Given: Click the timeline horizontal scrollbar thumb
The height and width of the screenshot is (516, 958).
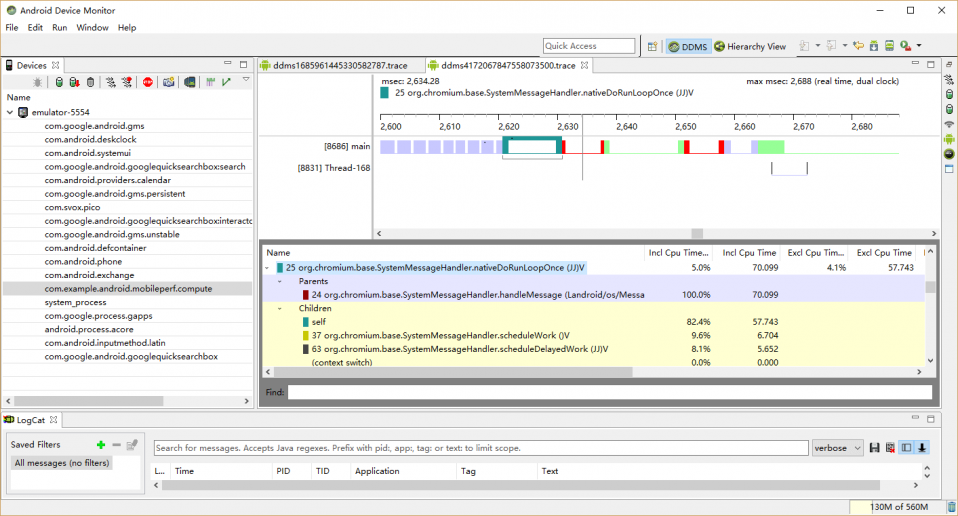Looking at the screenshot, I should point(697,233).
